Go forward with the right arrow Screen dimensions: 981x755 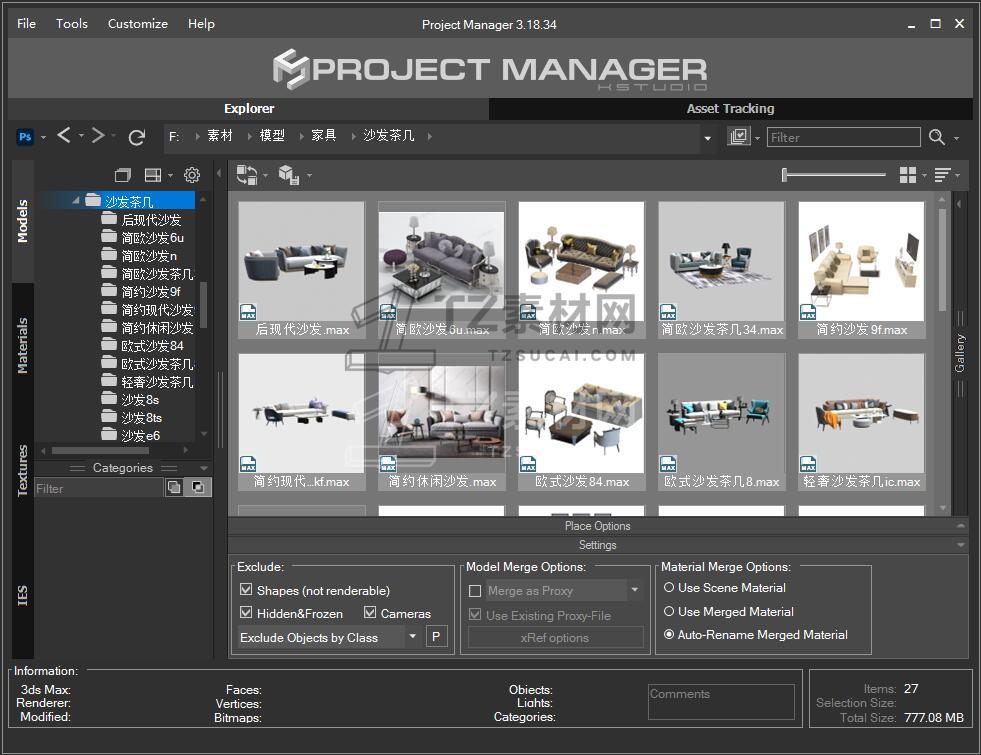point(97,136)
